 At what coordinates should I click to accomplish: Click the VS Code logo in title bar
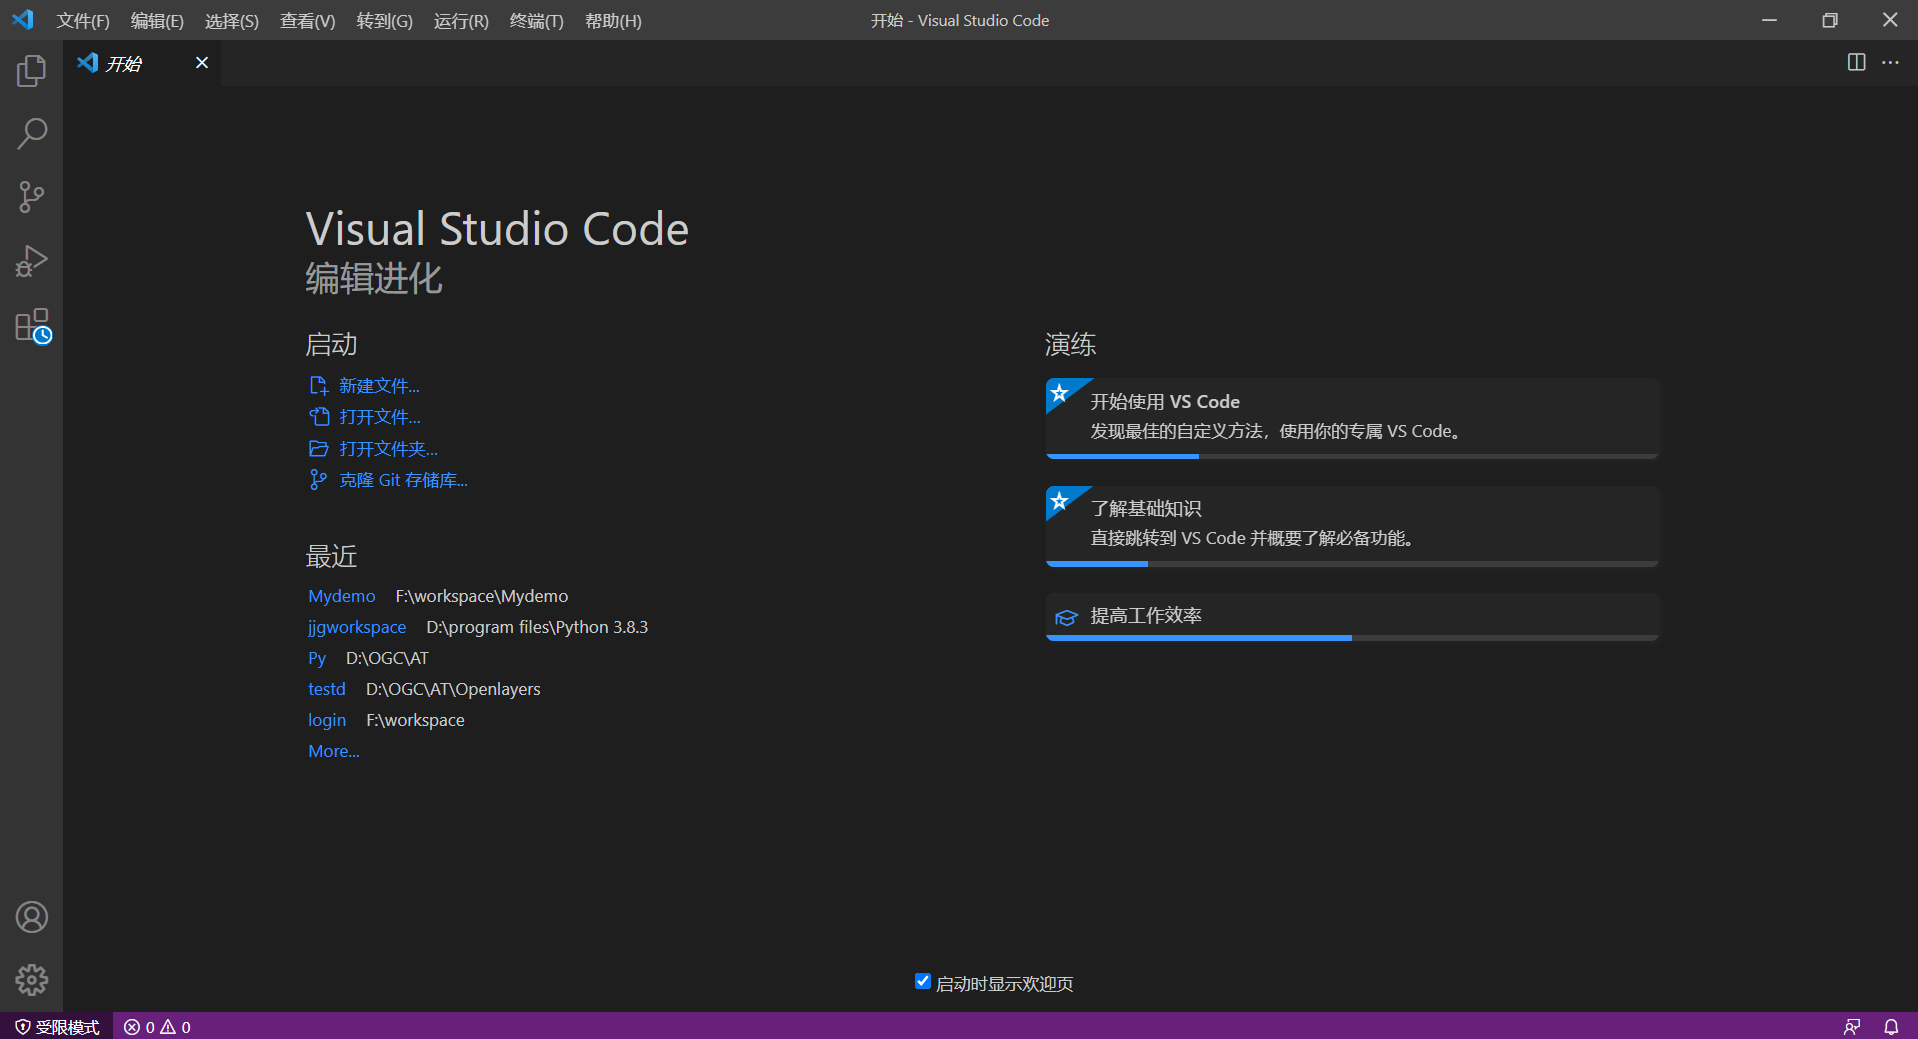23,20
